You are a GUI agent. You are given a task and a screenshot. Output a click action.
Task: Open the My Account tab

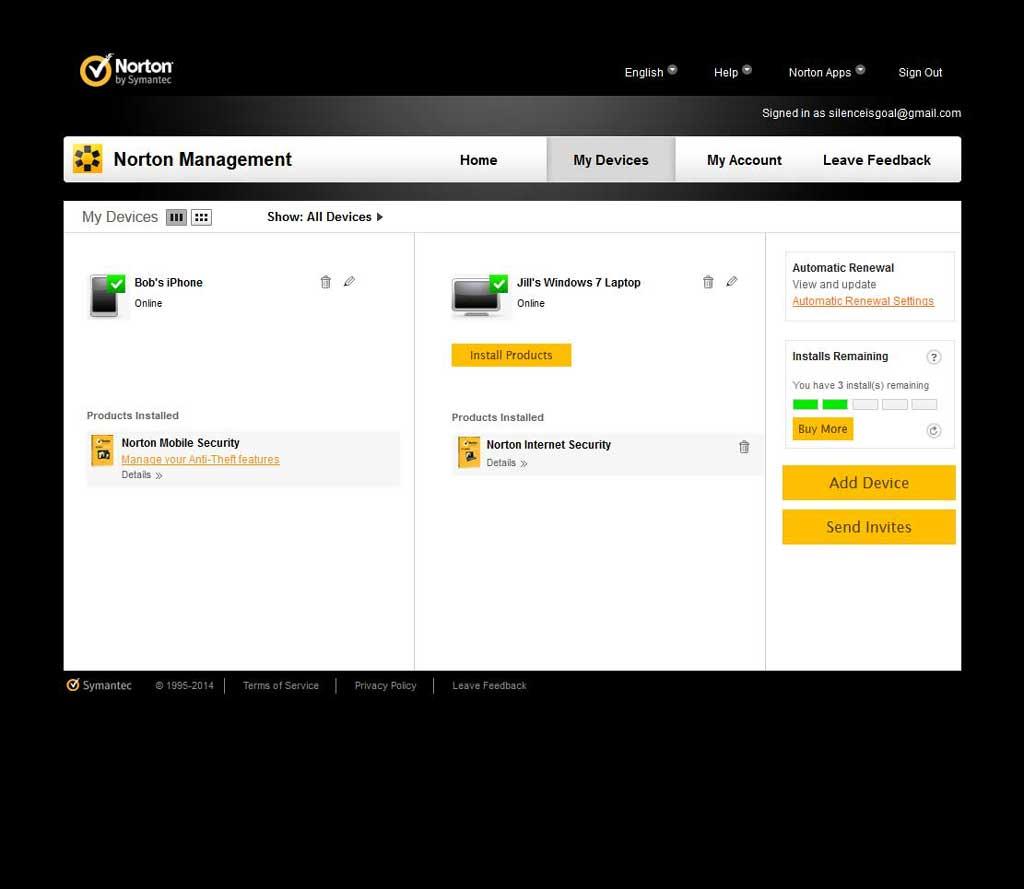(x=744, y=160)
